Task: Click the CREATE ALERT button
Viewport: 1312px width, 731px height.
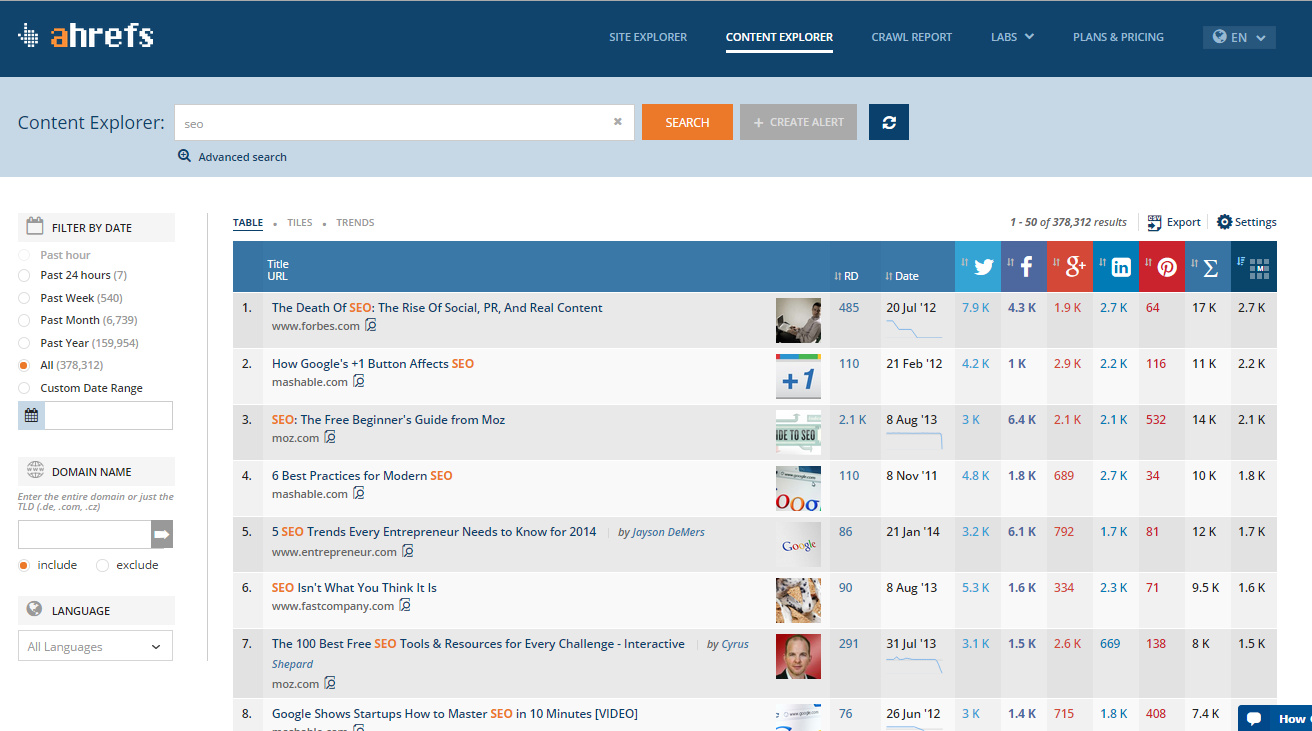Action: point(798,122)
